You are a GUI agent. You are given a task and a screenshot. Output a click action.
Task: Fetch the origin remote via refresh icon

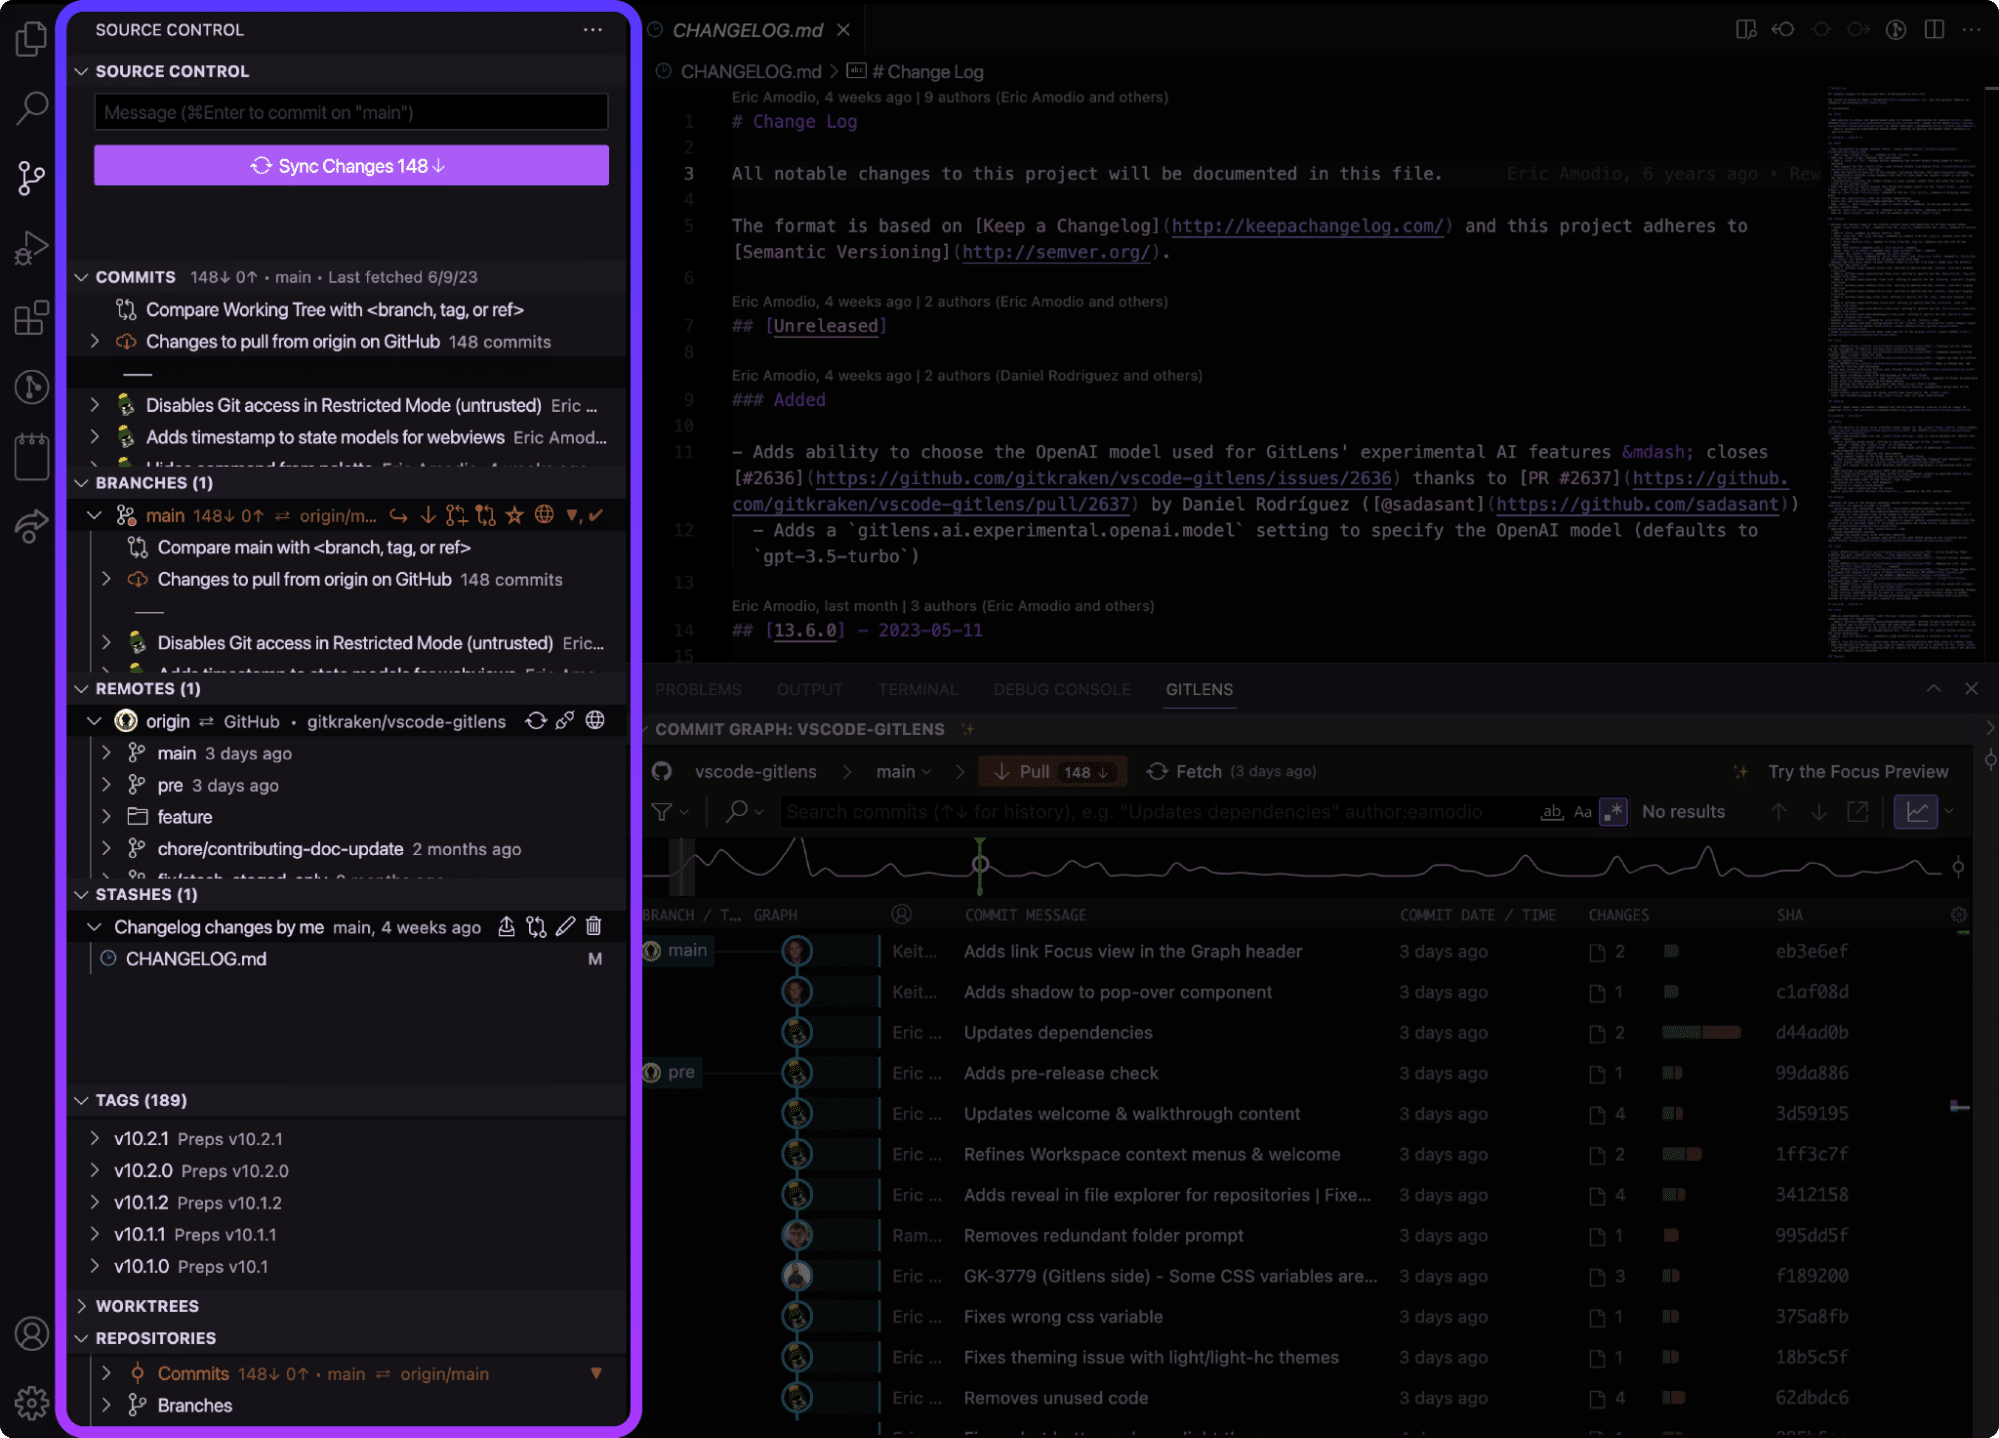coord(536,721)
